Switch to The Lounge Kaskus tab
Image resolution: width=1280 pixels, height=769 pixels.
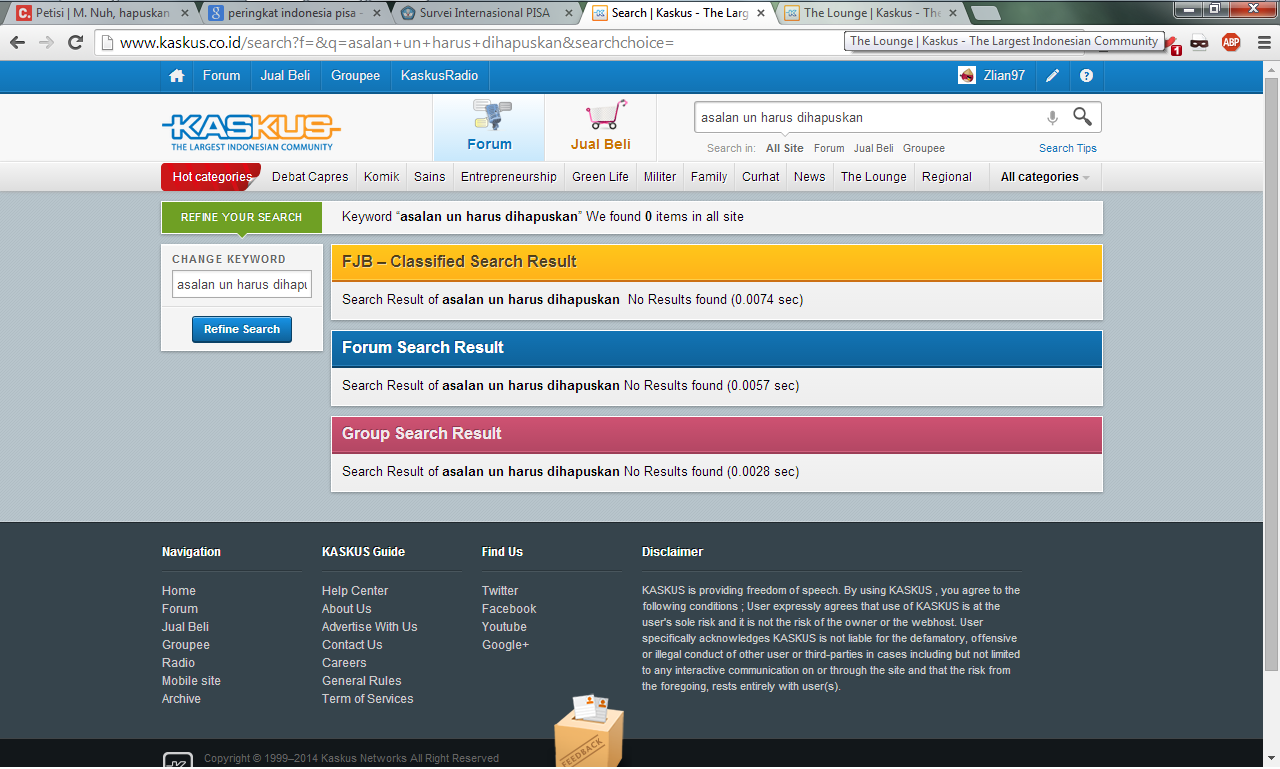(x=870, y=13)
